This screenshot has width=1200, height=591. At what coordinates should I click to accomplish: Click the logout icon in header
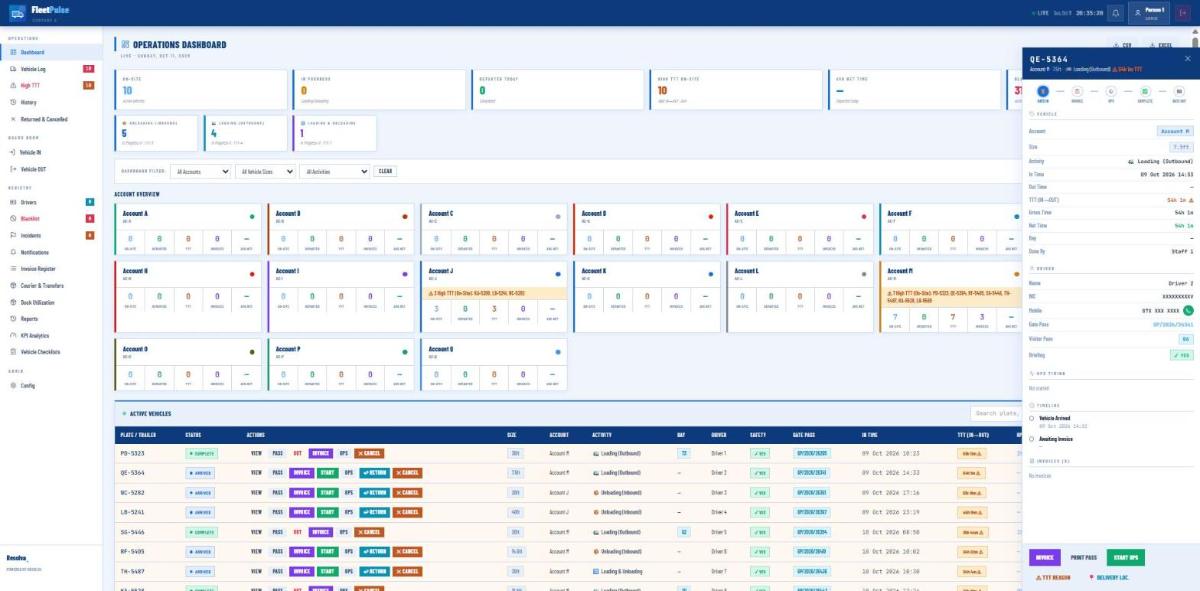(x=1183, y=13)
